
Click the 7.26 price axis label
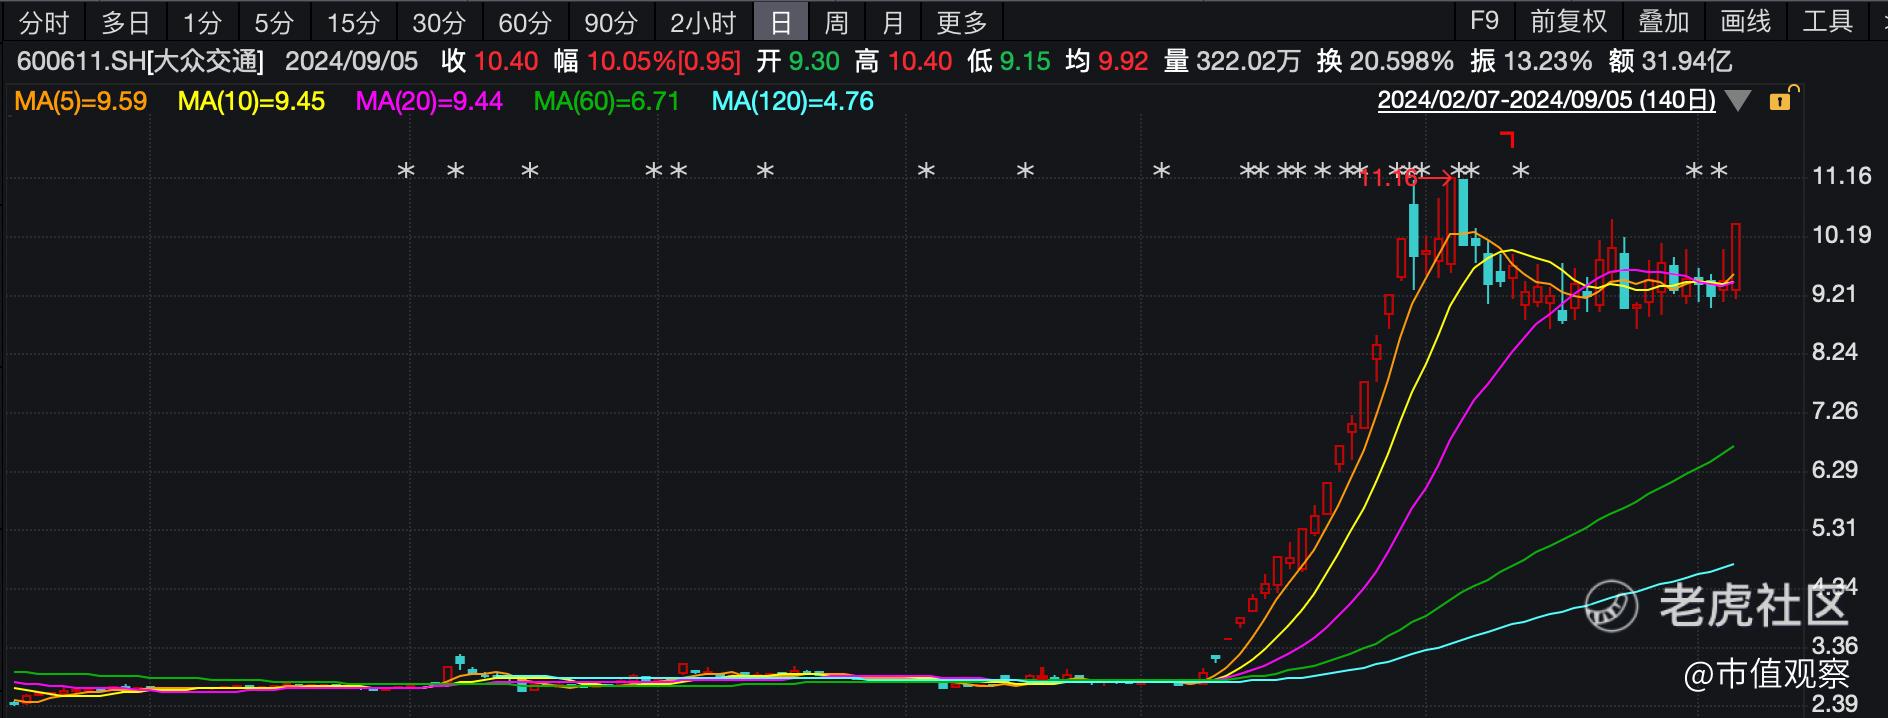[x=1834, y=411]
